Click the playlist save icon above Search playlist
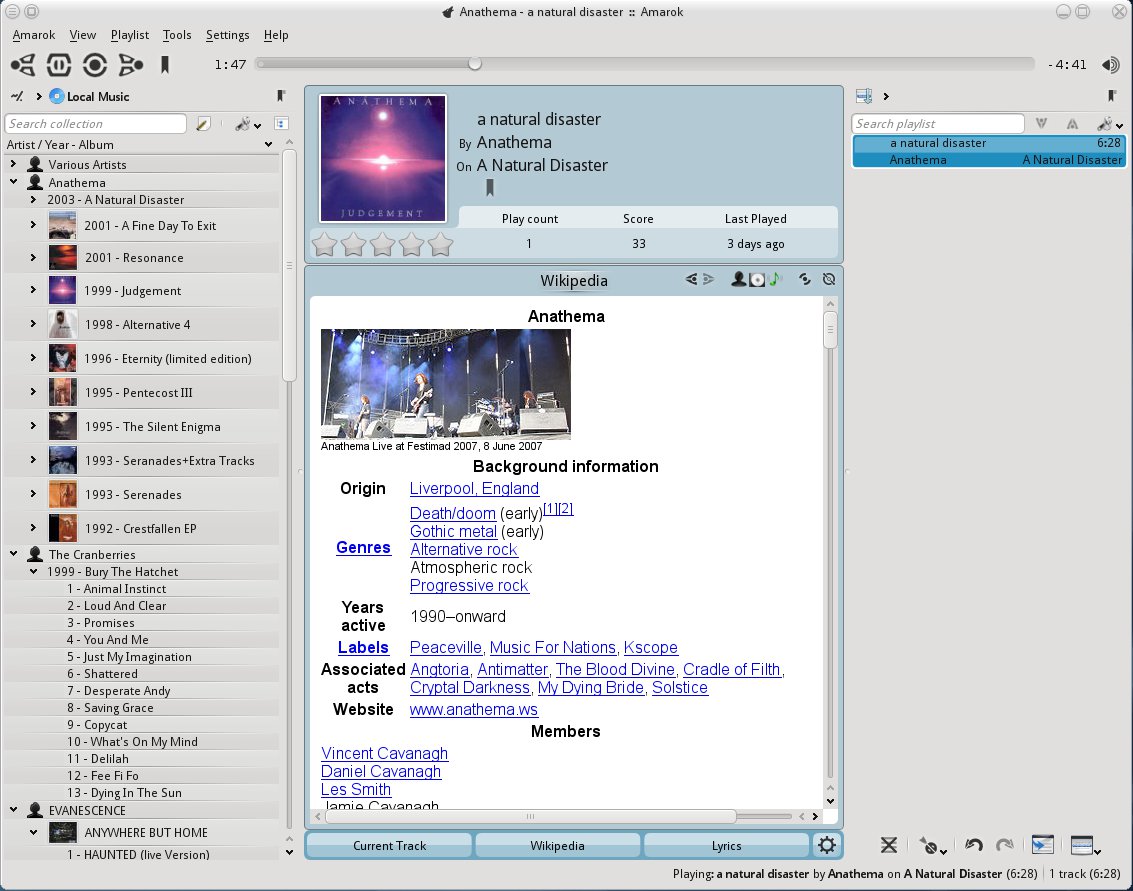Screen dimensions: 1133x891 pyautogui.click(x=863, y=96)
